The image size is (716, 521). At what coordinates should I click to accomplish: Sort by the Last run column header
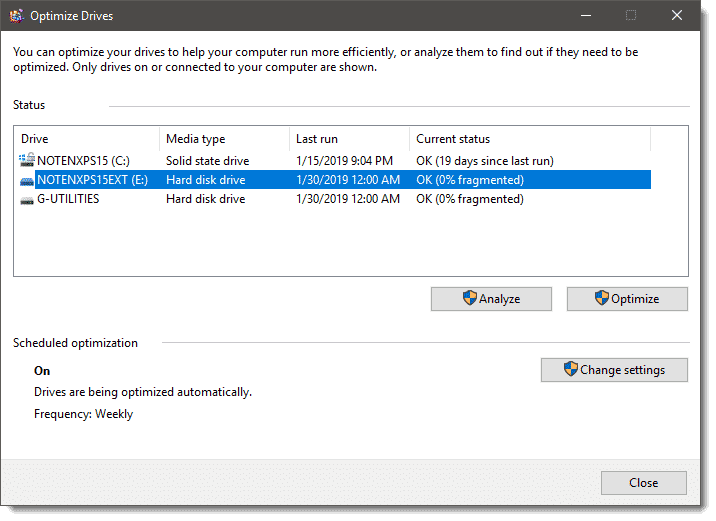click(x=349, y=139)
